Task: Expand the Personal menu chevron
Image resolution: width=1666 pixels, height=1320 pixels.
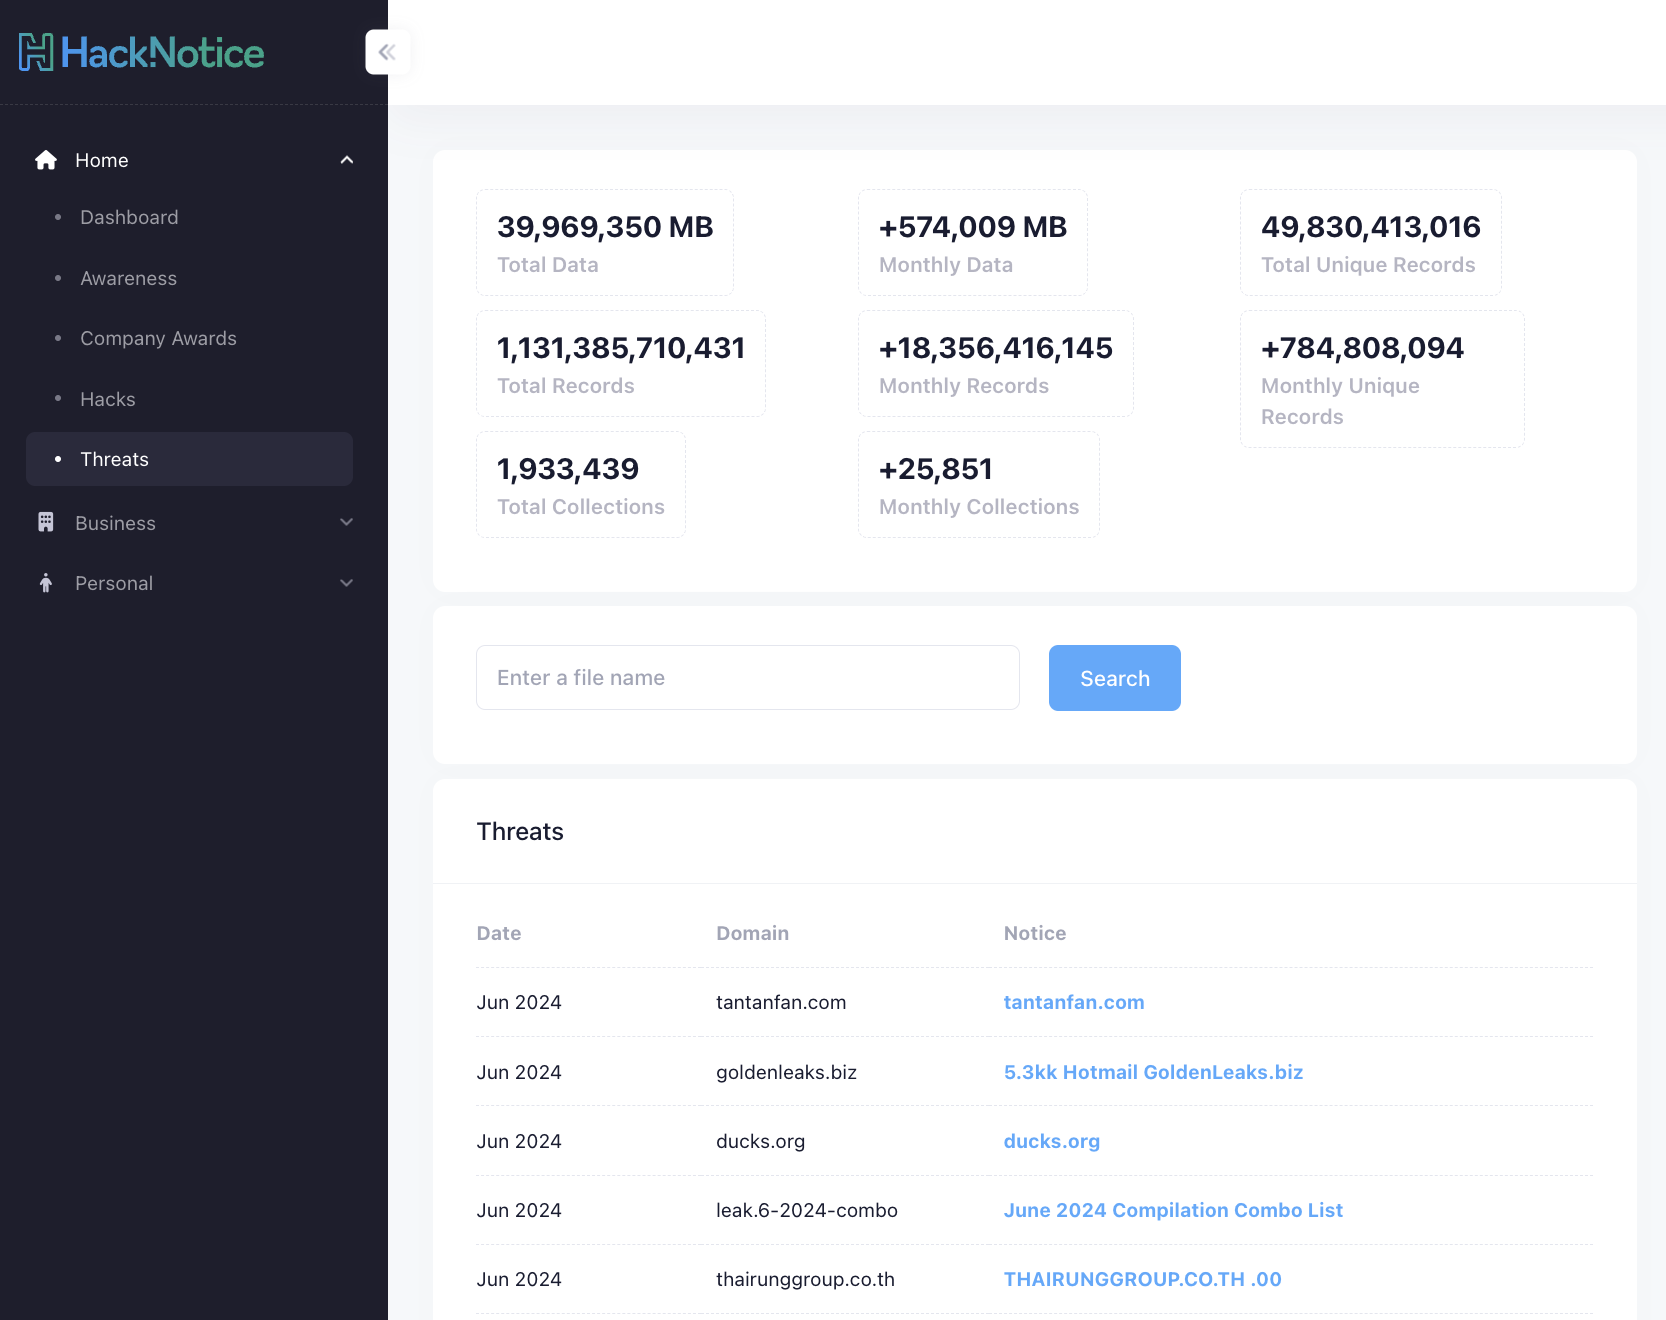Action: pos(347,583)
